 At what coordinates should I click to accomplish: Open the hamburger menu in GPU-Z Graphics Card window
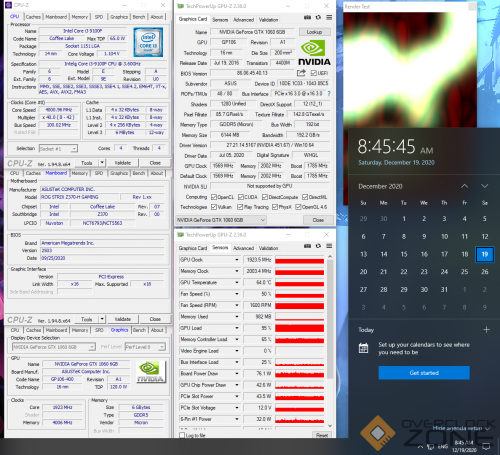pos(329,18)
